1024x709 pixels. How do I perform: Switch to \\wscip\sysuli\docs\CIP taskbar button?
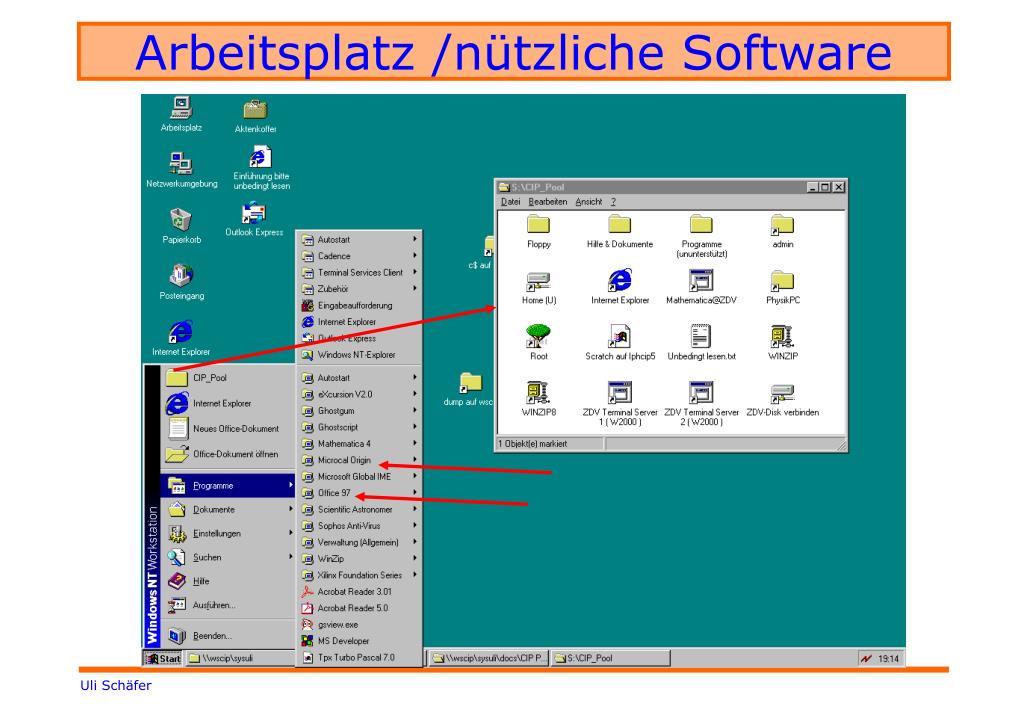pos(488,658)
